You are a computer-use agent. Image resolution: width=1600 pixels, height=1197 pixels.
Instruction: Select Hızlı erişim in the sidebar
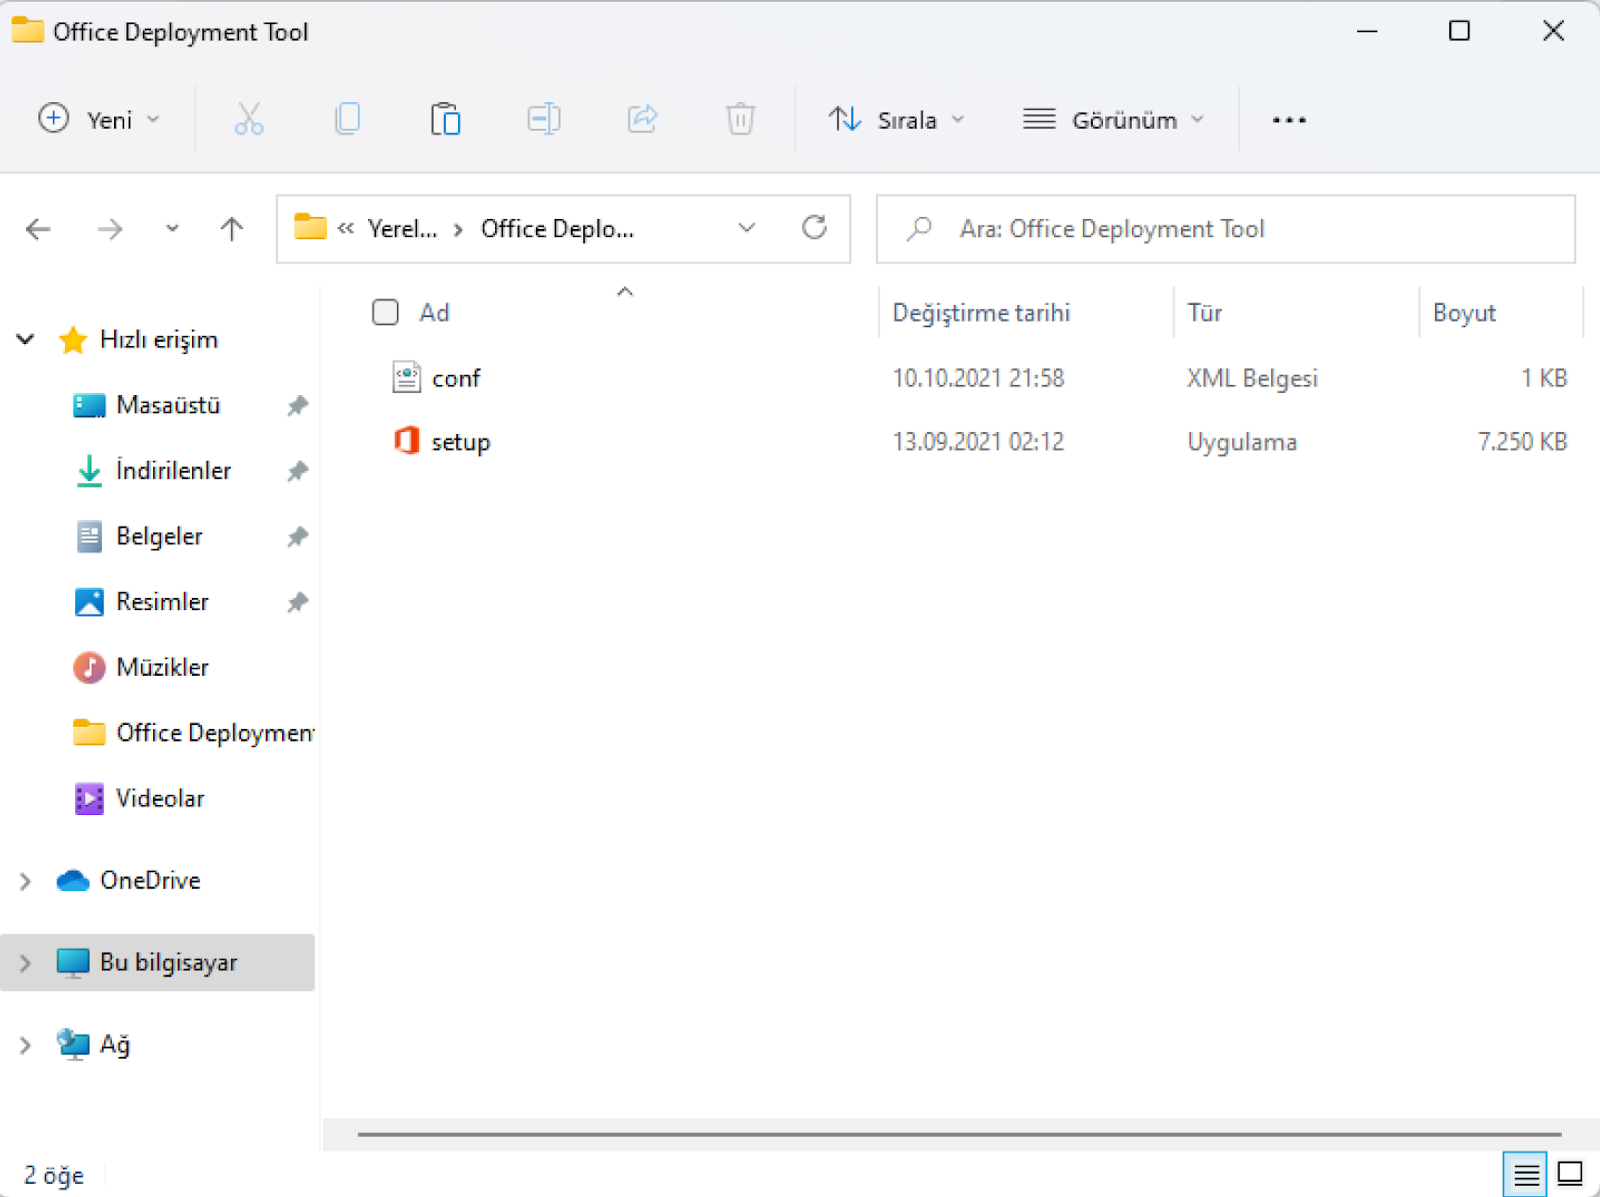pos(159,339)
